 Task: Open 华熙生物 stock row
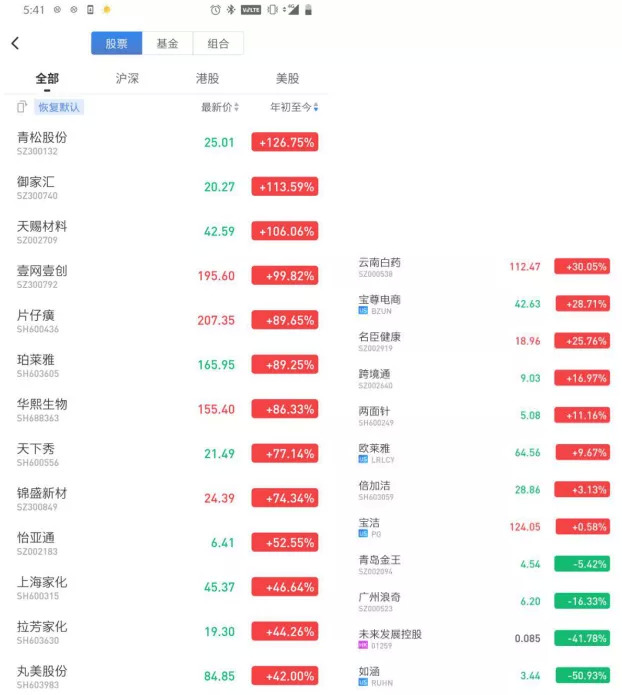click(x=166, y=409)
